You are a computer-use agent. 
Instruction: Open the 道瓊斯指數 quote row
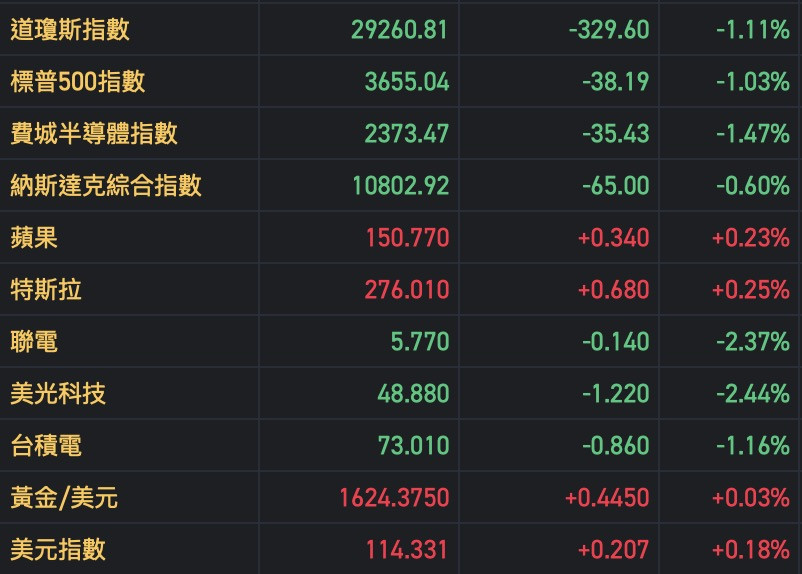click(x=70, y=29)
